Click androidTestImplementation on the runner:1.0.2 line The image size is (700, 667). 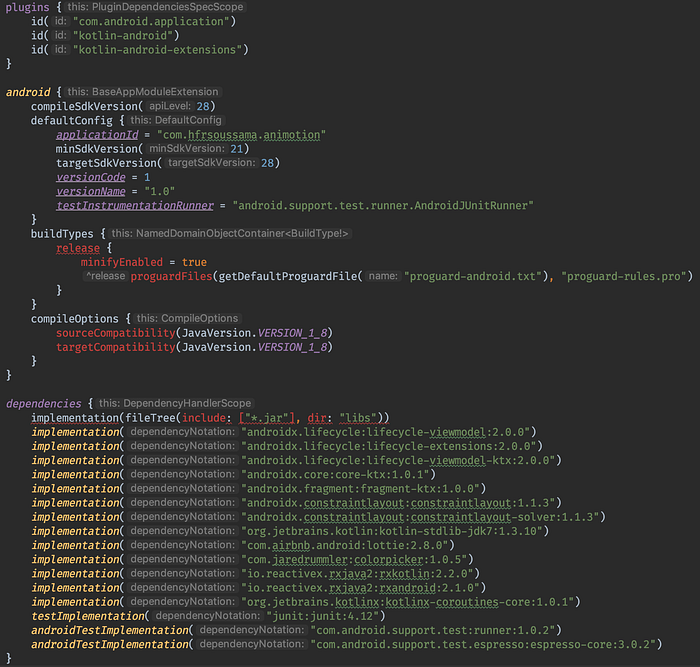110,630
